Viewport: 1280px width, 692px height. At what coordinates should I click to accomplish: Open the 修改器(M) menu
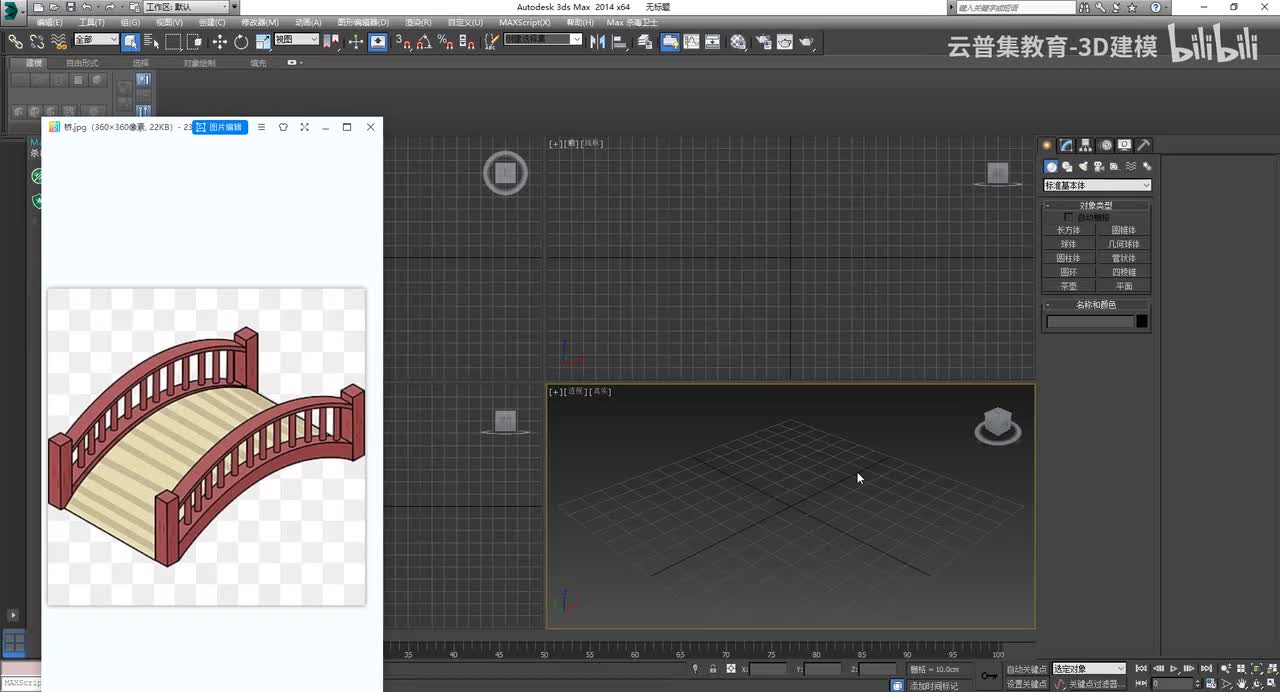[260, 22]
